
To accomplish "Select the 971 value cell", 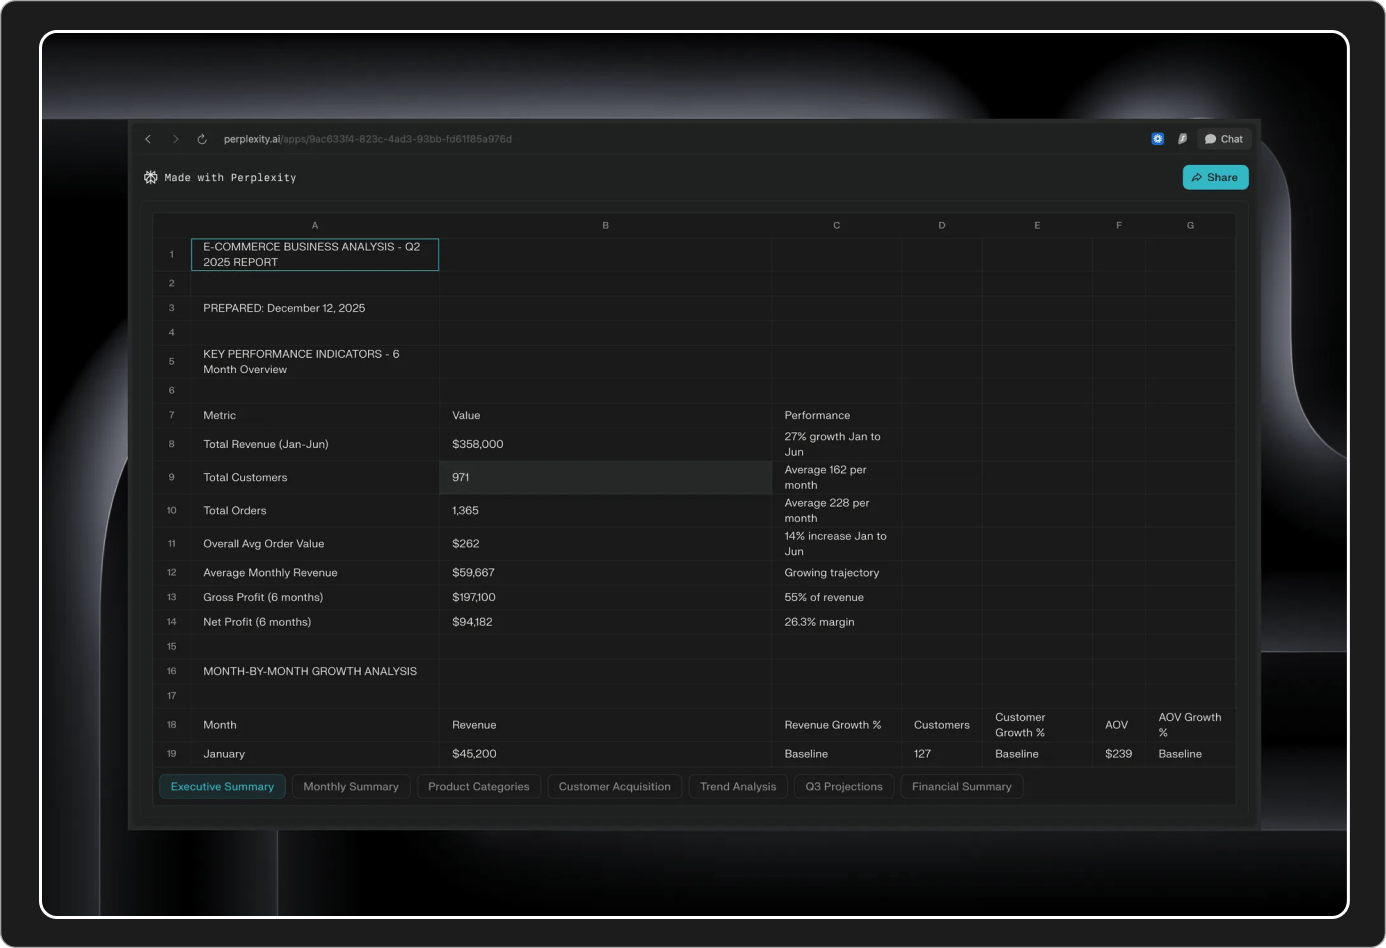I will (x=605, y=477).
